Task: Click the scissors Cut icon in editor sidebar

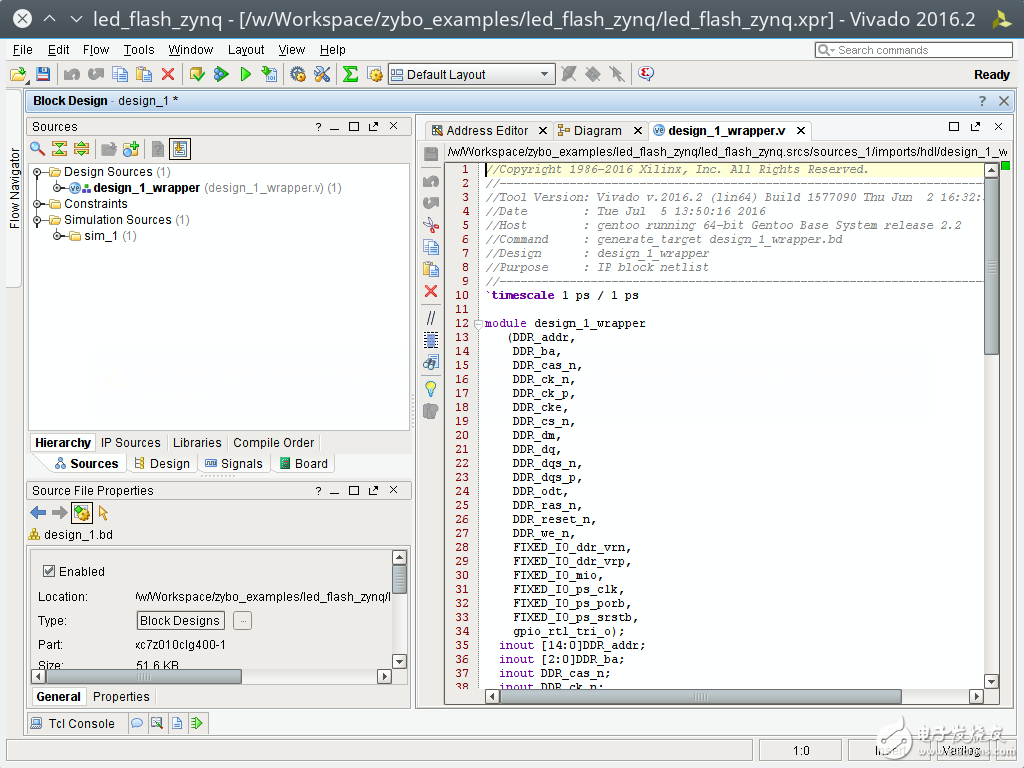Action: [431, 225]
